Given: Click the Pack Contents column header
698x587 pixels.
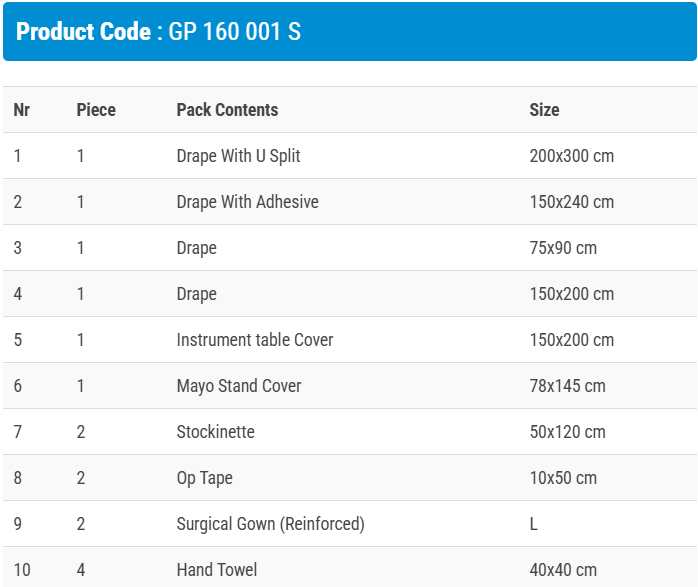Looking at the screenshot, I should point(227,110).
